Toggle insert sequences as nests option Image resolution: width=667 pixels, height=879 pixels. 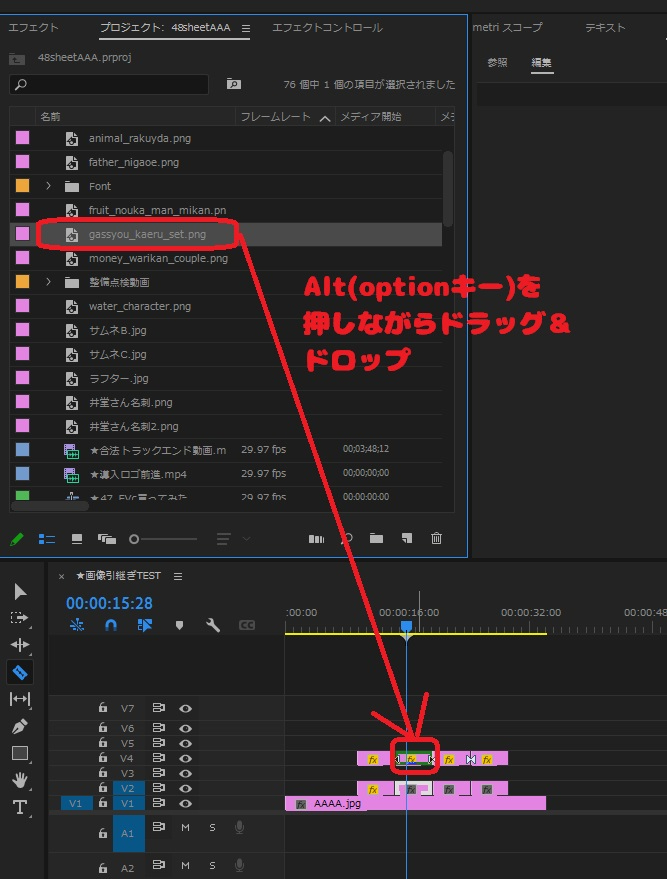coord(77,624)
